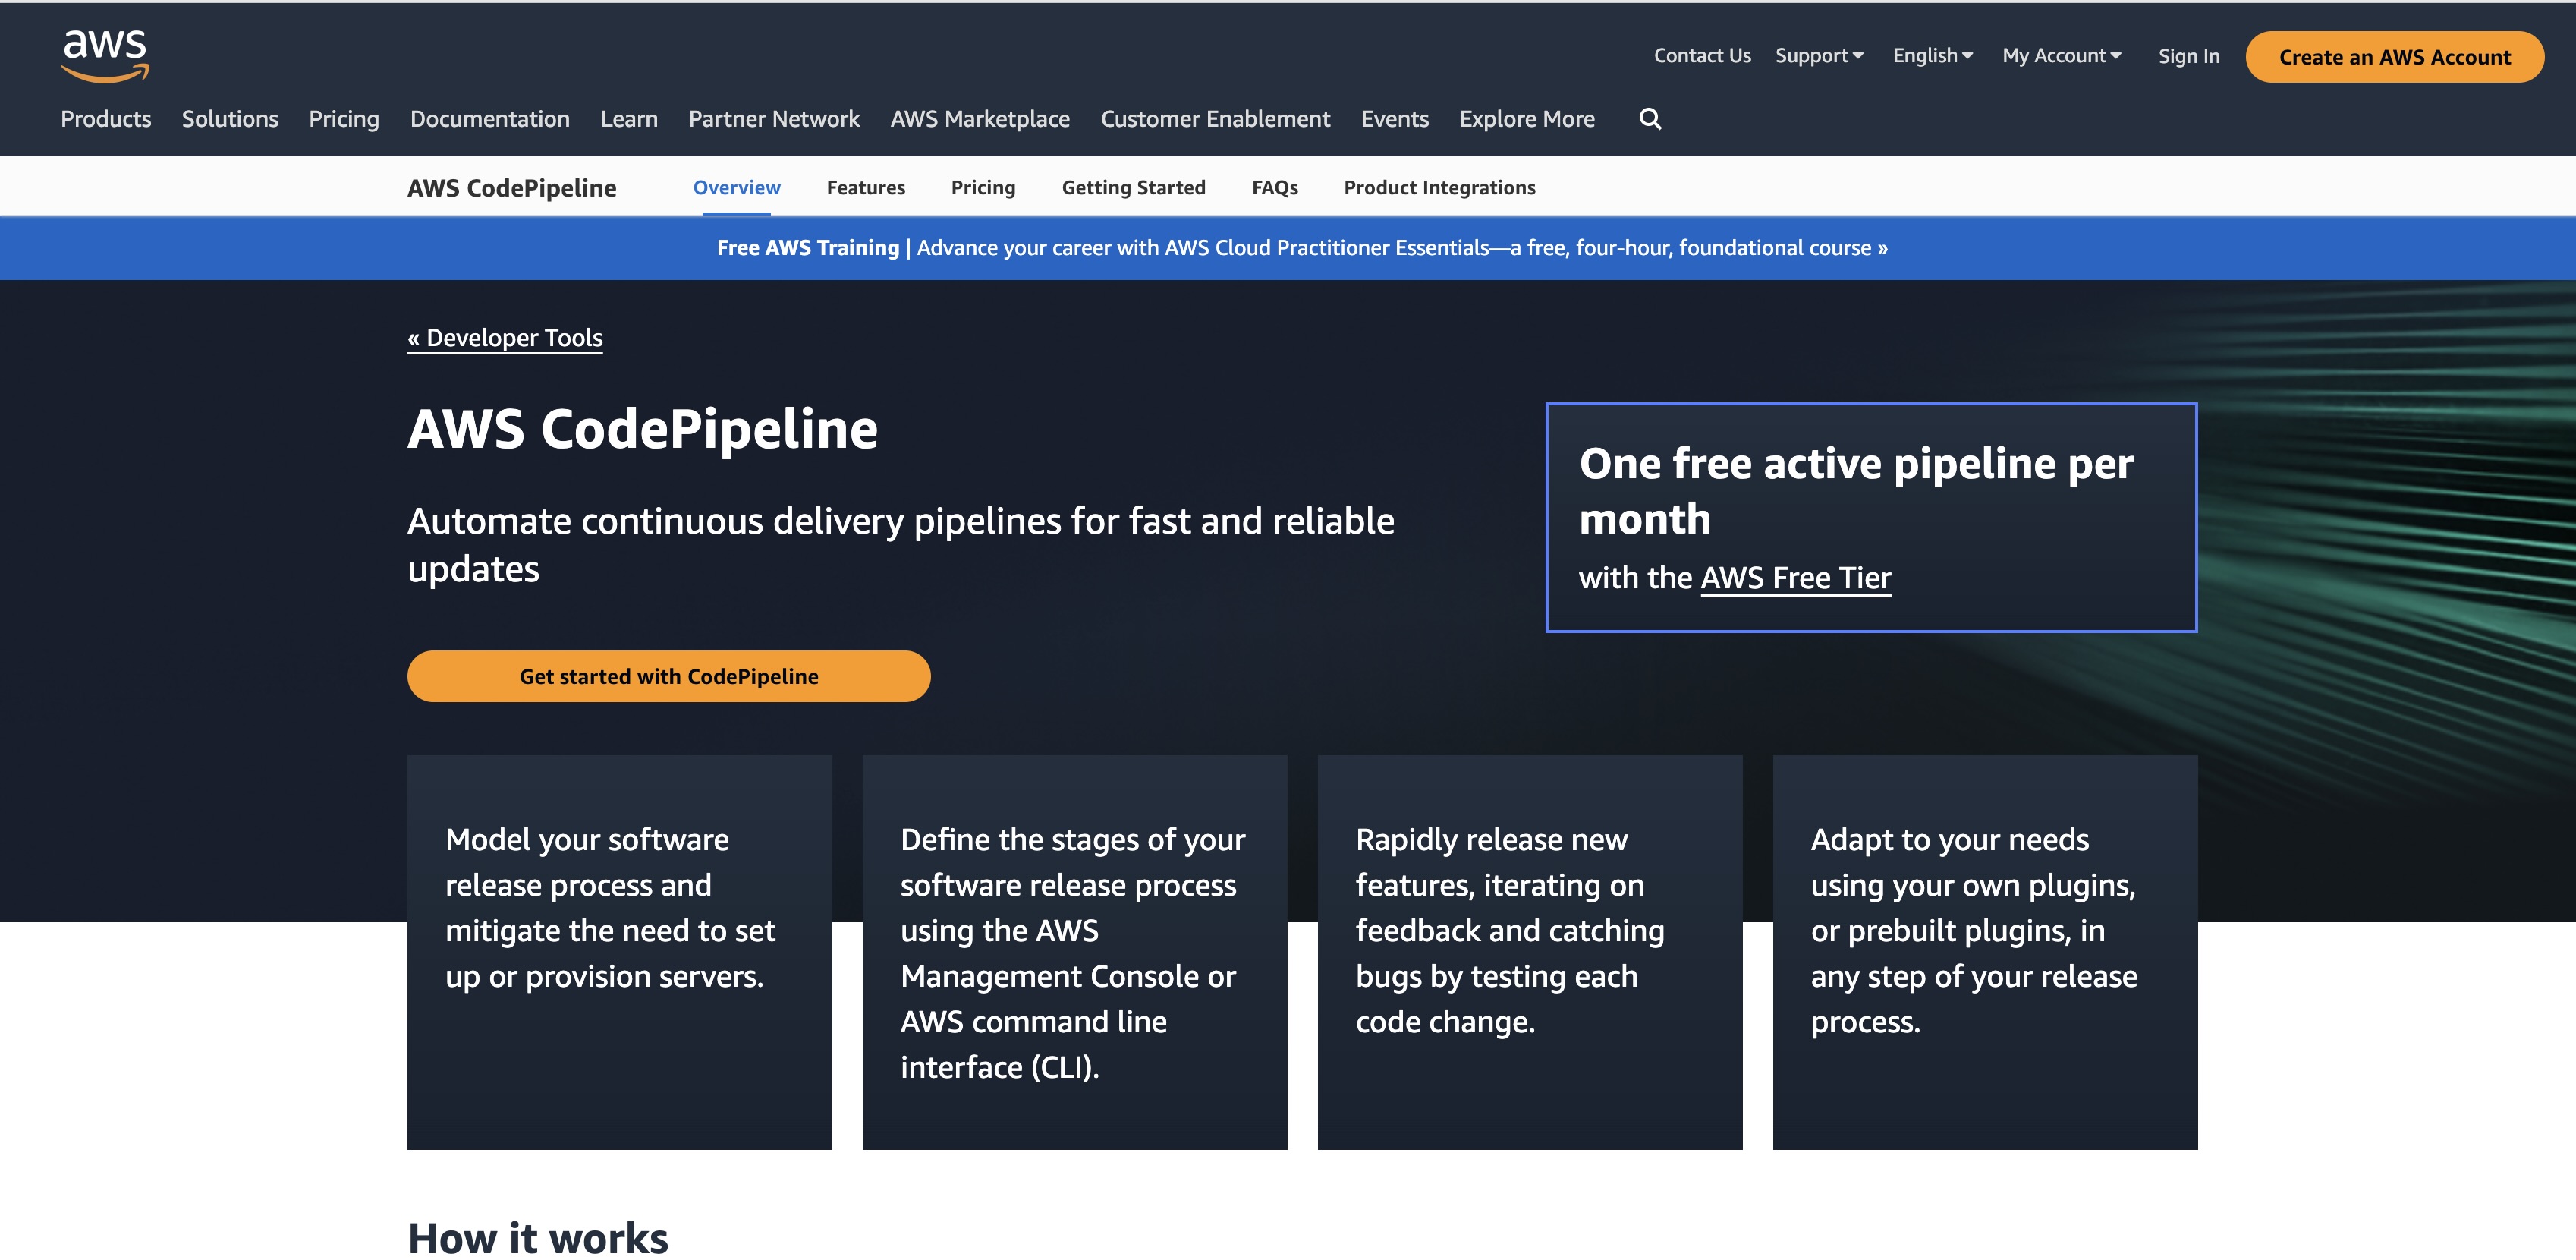The height and width of the screenshot is (1260, 2576).
Task: Select the Getting Started tab
Action: pyautogui.click(x=1133, y=187)
